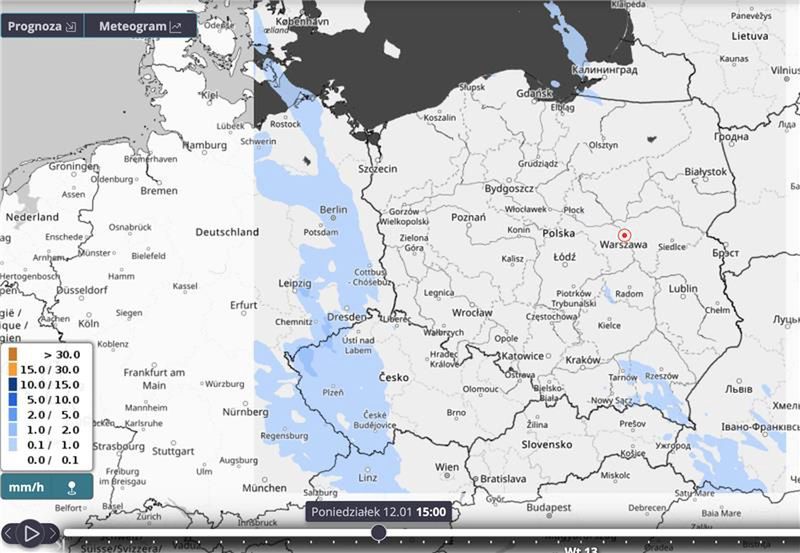Click the Lietuva country label

(749, 36)
